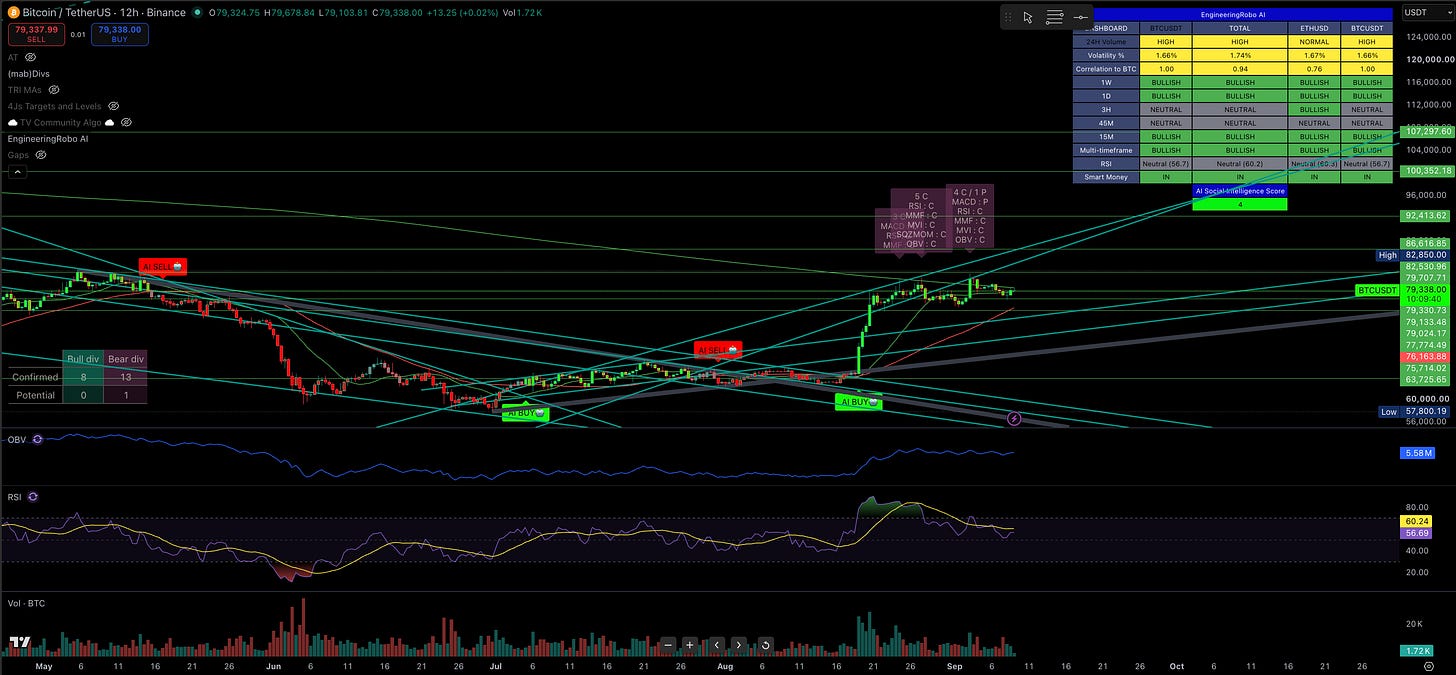Click the 5.58M OBV value label
Viewport: 1456px width, 675px height.
(x=1420, y=453)
